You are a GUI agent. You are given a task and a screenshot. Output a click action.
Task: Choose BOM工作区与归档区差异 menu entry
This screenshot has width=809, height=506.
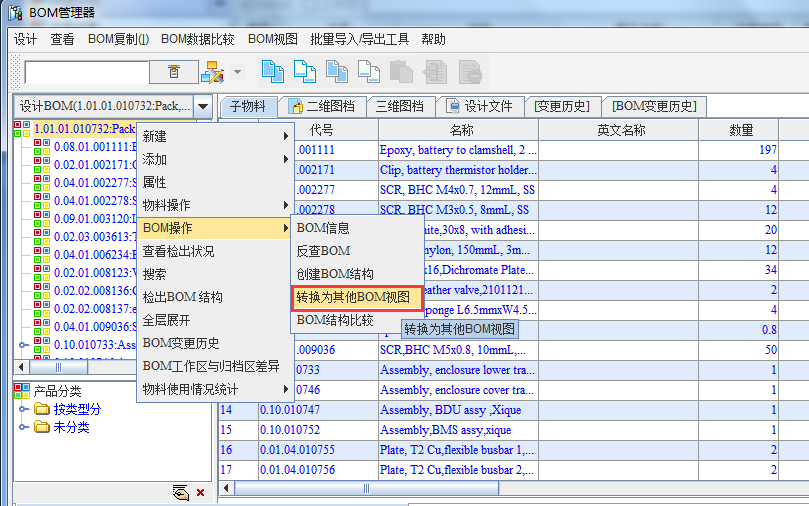[215, 366]
